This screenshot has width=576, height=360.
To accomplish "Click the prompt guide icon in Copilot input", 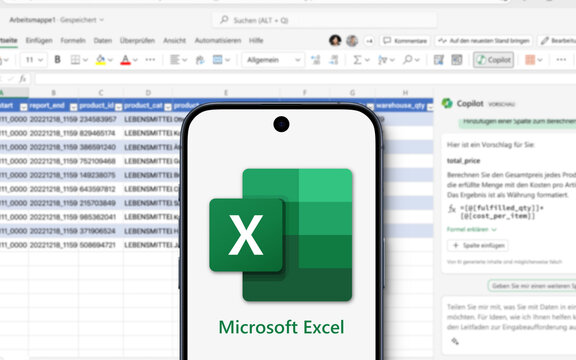I will (x=455, y=341).
